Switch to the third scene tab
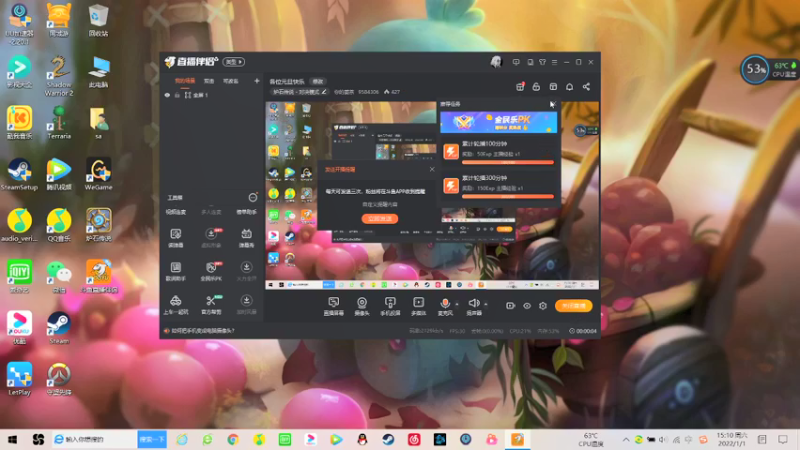This screenshot has width=800, height=450. pyautogui.click(x=231, y=81)
